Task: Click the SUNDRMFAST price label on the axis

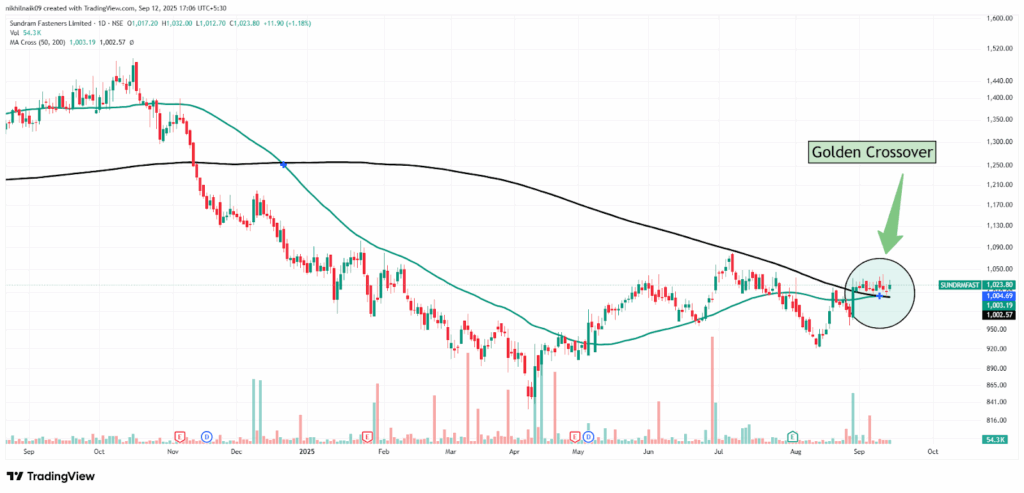Action: [x=961, y=285]
